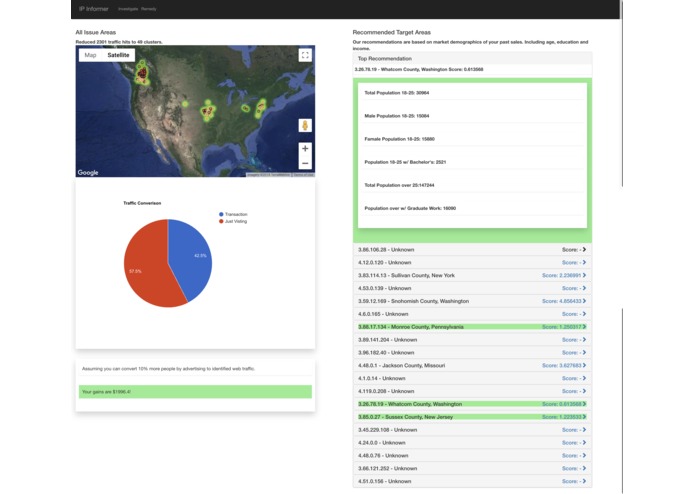Select the 4.51.0.156 Unknown row
The width and height of the screenshot is (695, 494).
click(472, 481)
